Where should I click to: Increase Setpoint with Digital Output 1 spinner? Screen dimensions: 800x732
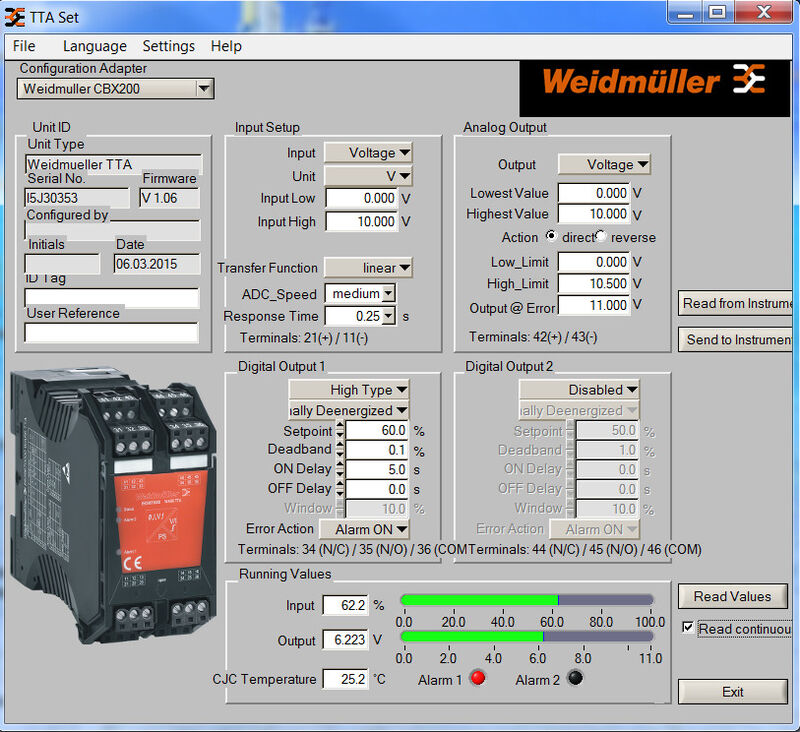point(340,426)
